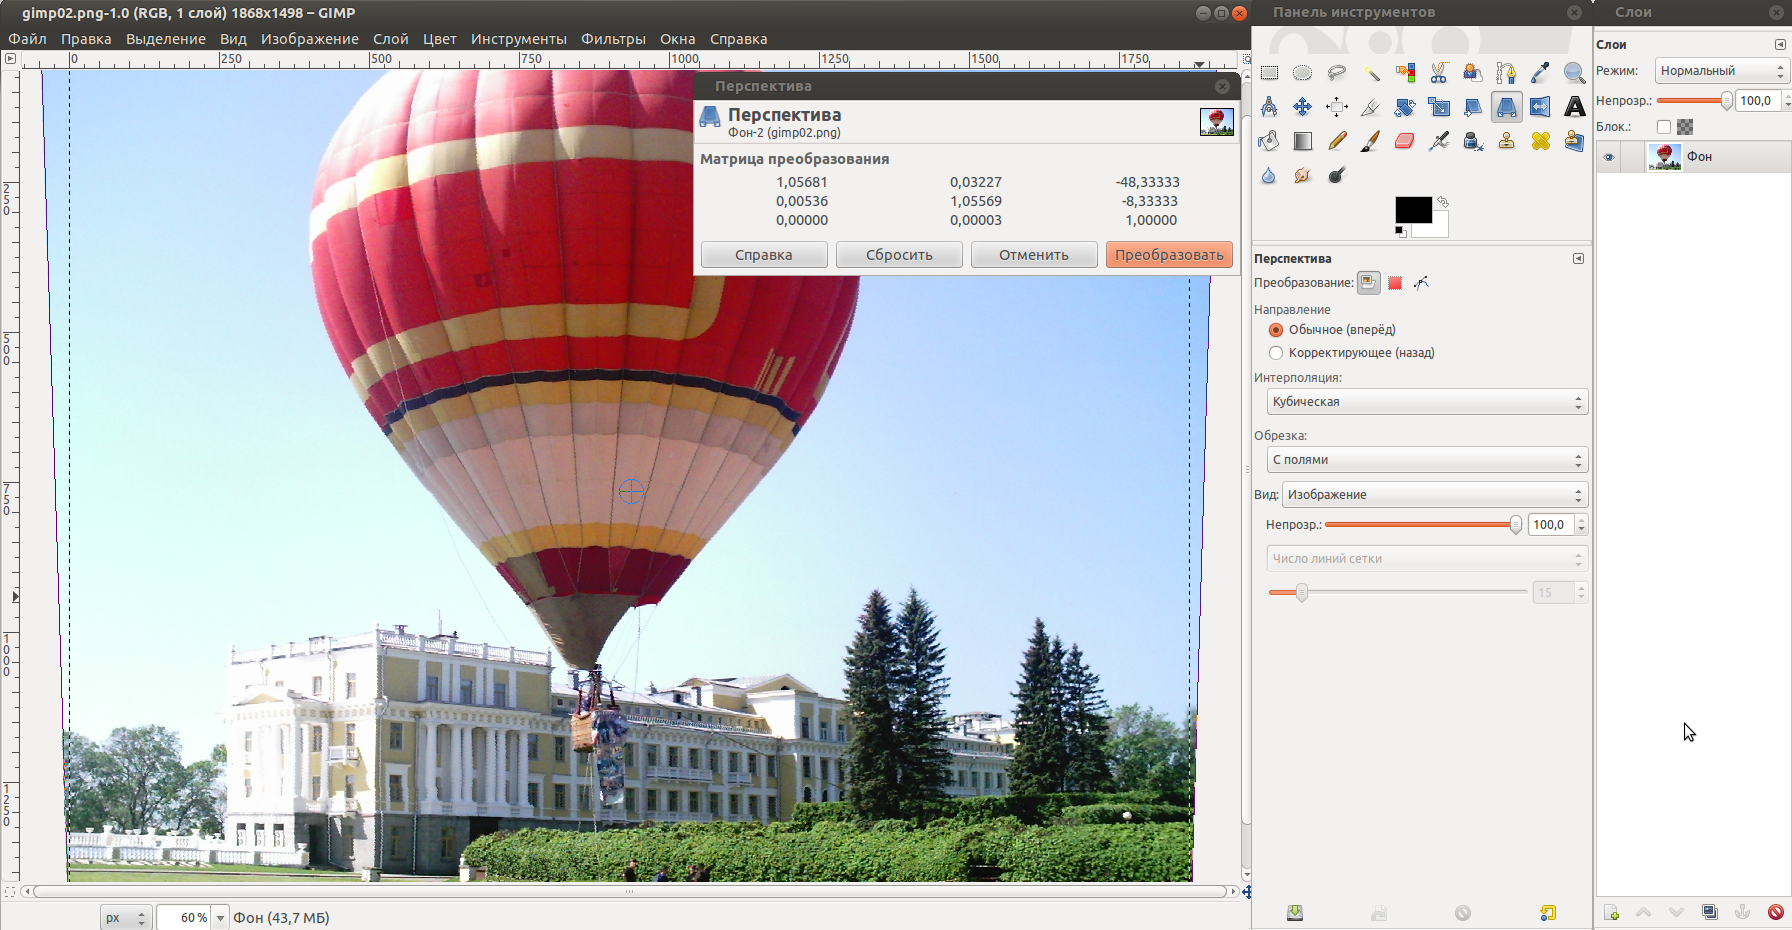Click the Преобразовать button
This screenshot has height=930, width=1792.
pyautogui.click(x=1168, y=255)
